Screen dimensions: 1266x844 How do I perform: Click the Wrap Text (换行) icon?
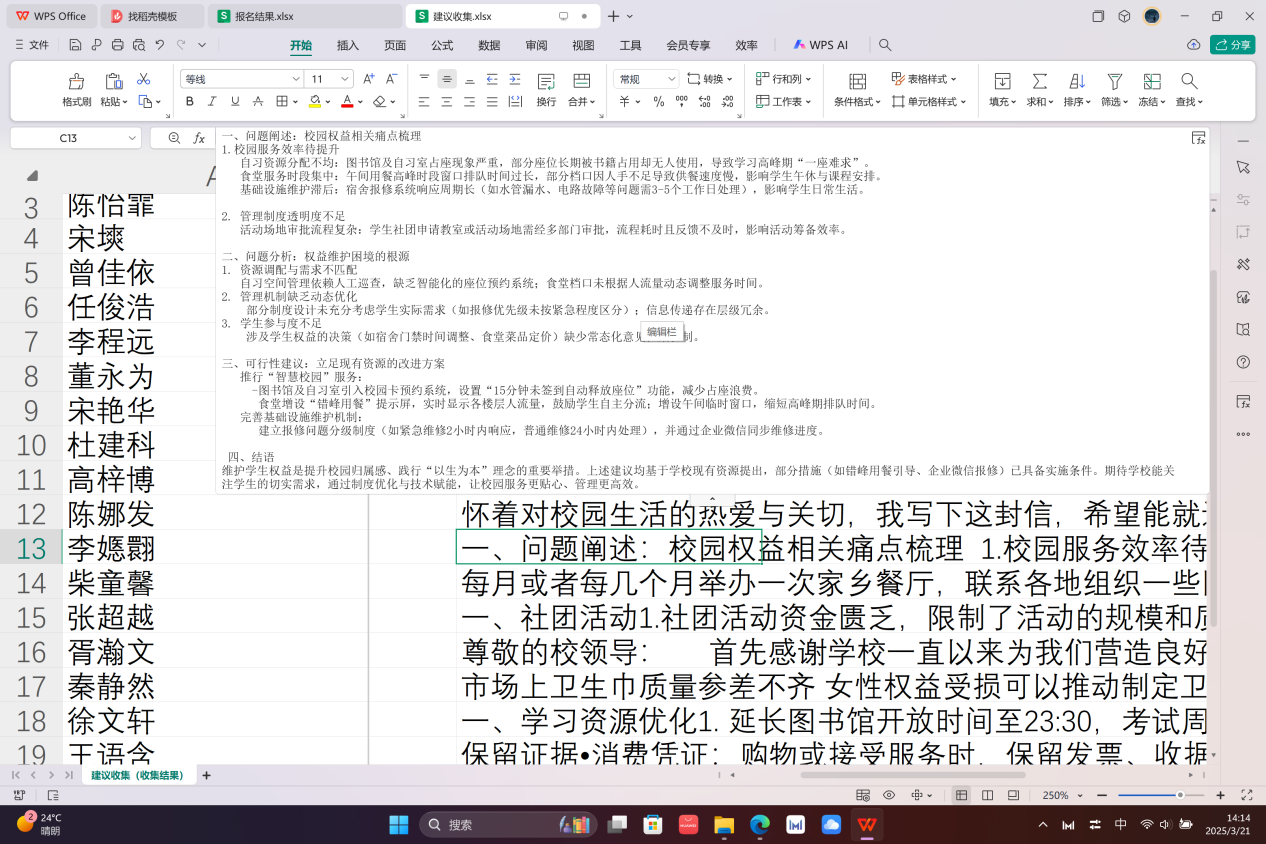(546, 82)
